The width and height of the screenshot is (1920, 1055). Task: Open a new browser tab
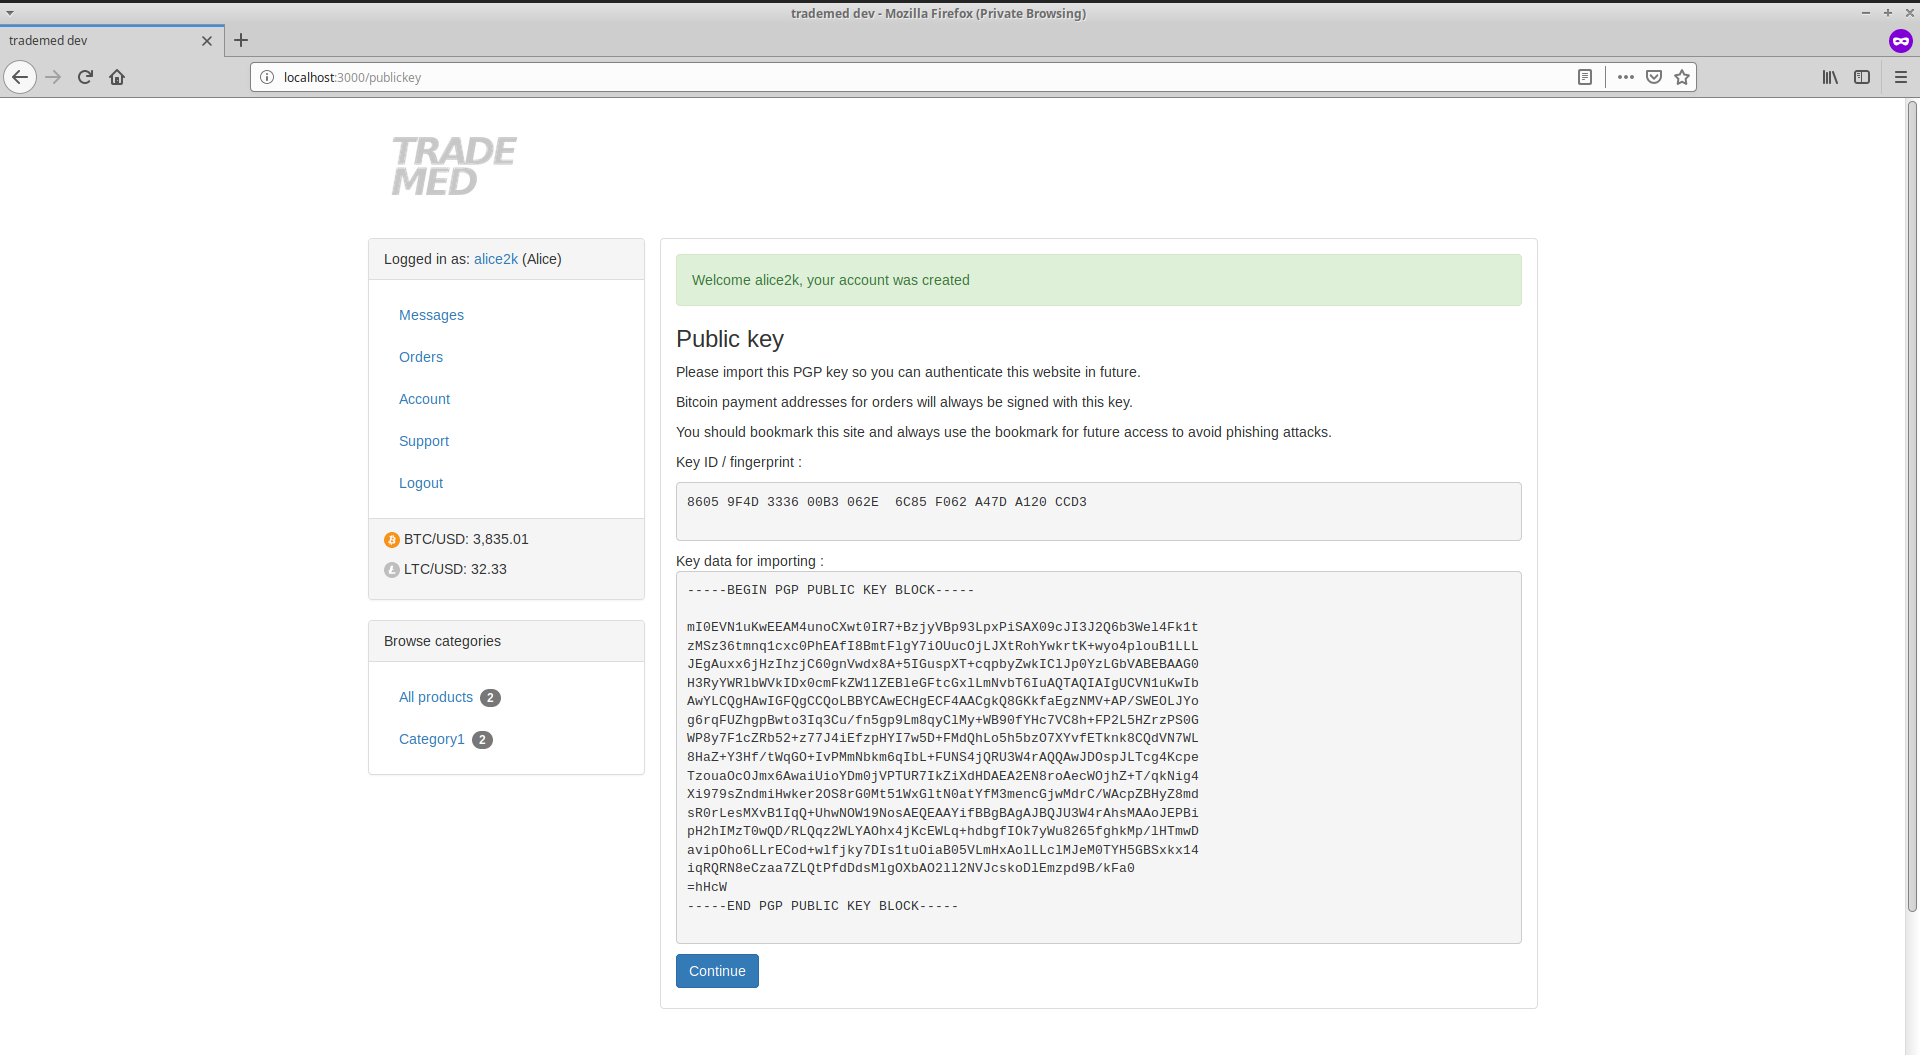tap(241, 41)
